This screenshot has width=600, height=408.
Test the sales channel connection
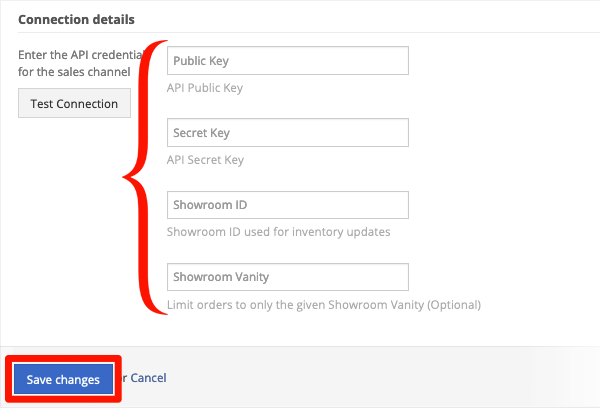(74, 103)
